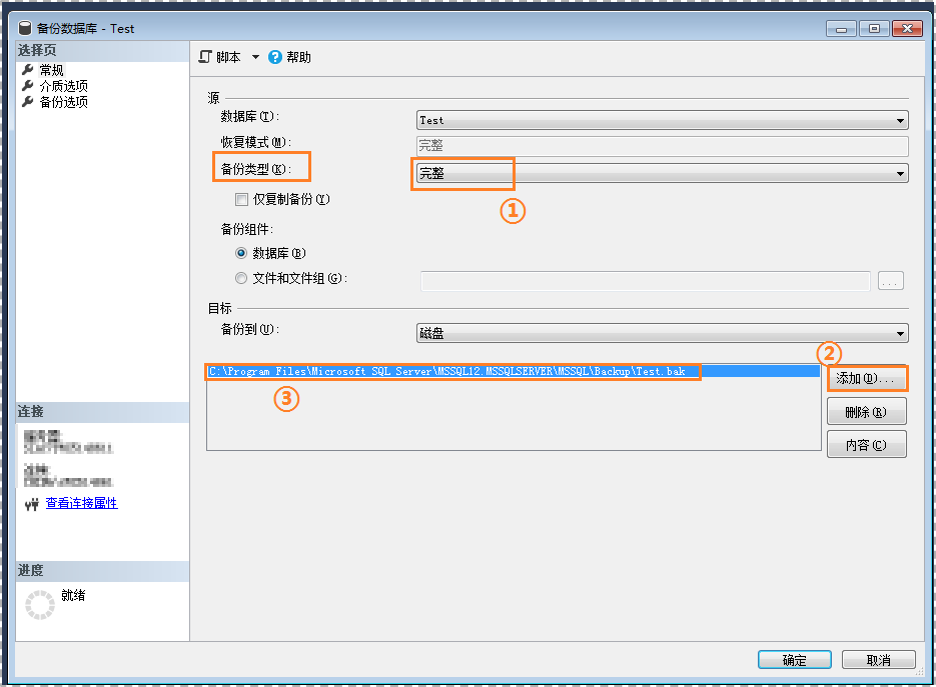Select the 文件和文件组 radio button
Viewport: 936px width, 687px height.
coord(241,278)
